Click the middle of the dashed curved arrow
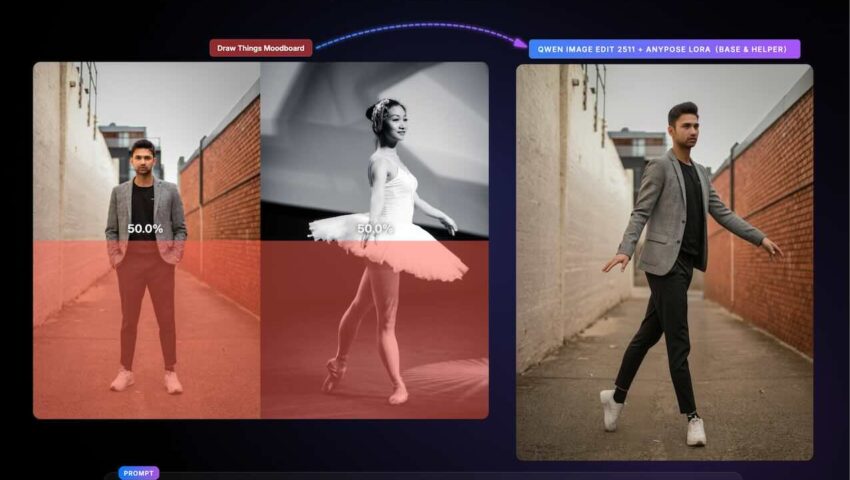Viewport: 850px width, 480px height. coord(420,27)
